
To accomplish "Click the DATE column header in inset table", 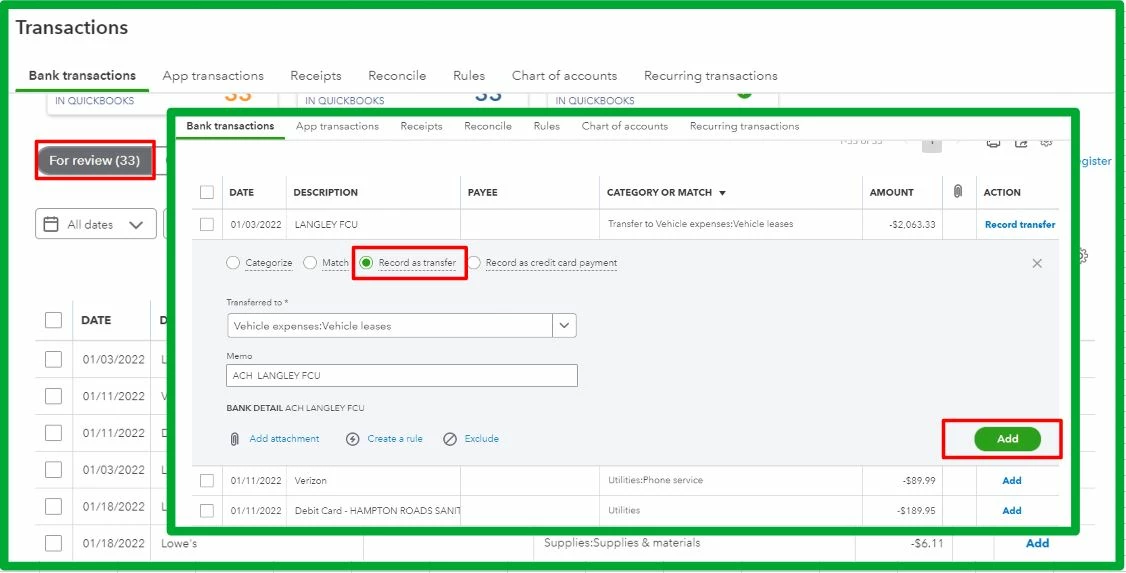I will 241,192.
